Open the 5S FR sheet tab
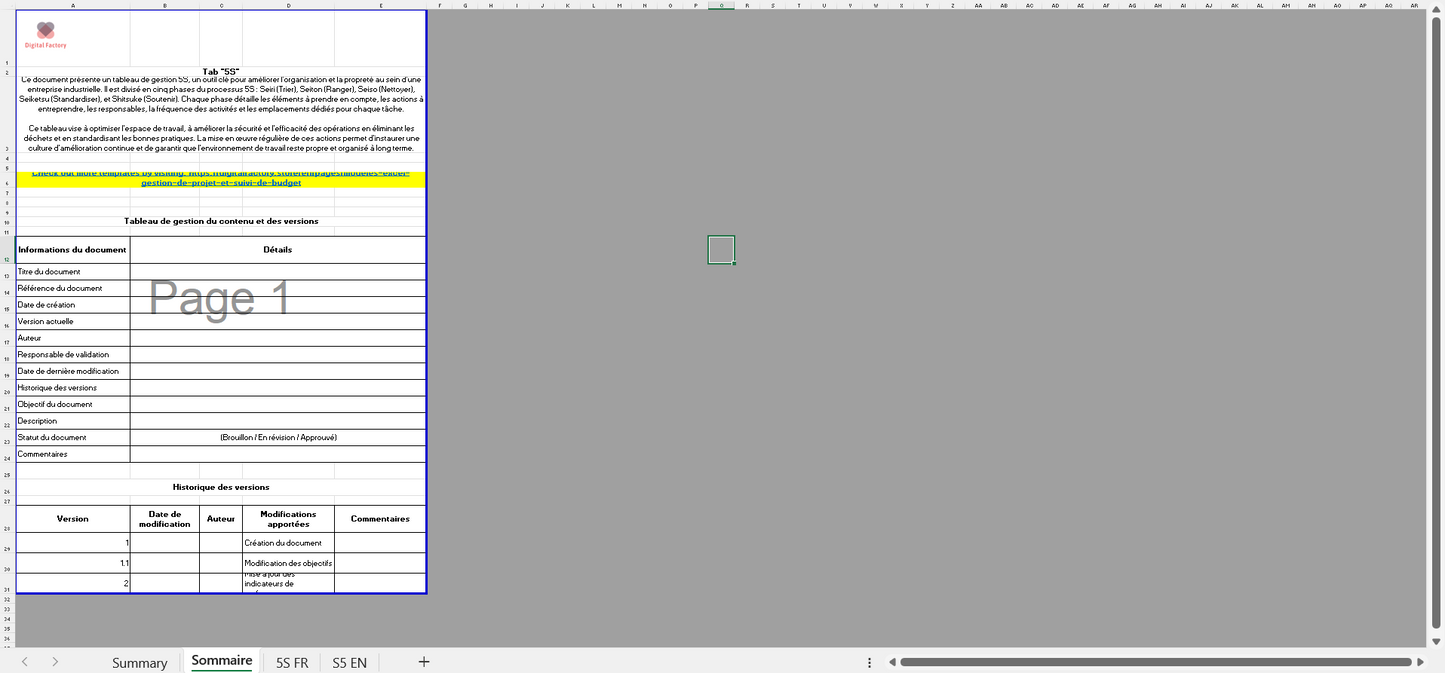The image size is (1445, 673). tap(292, 663)
